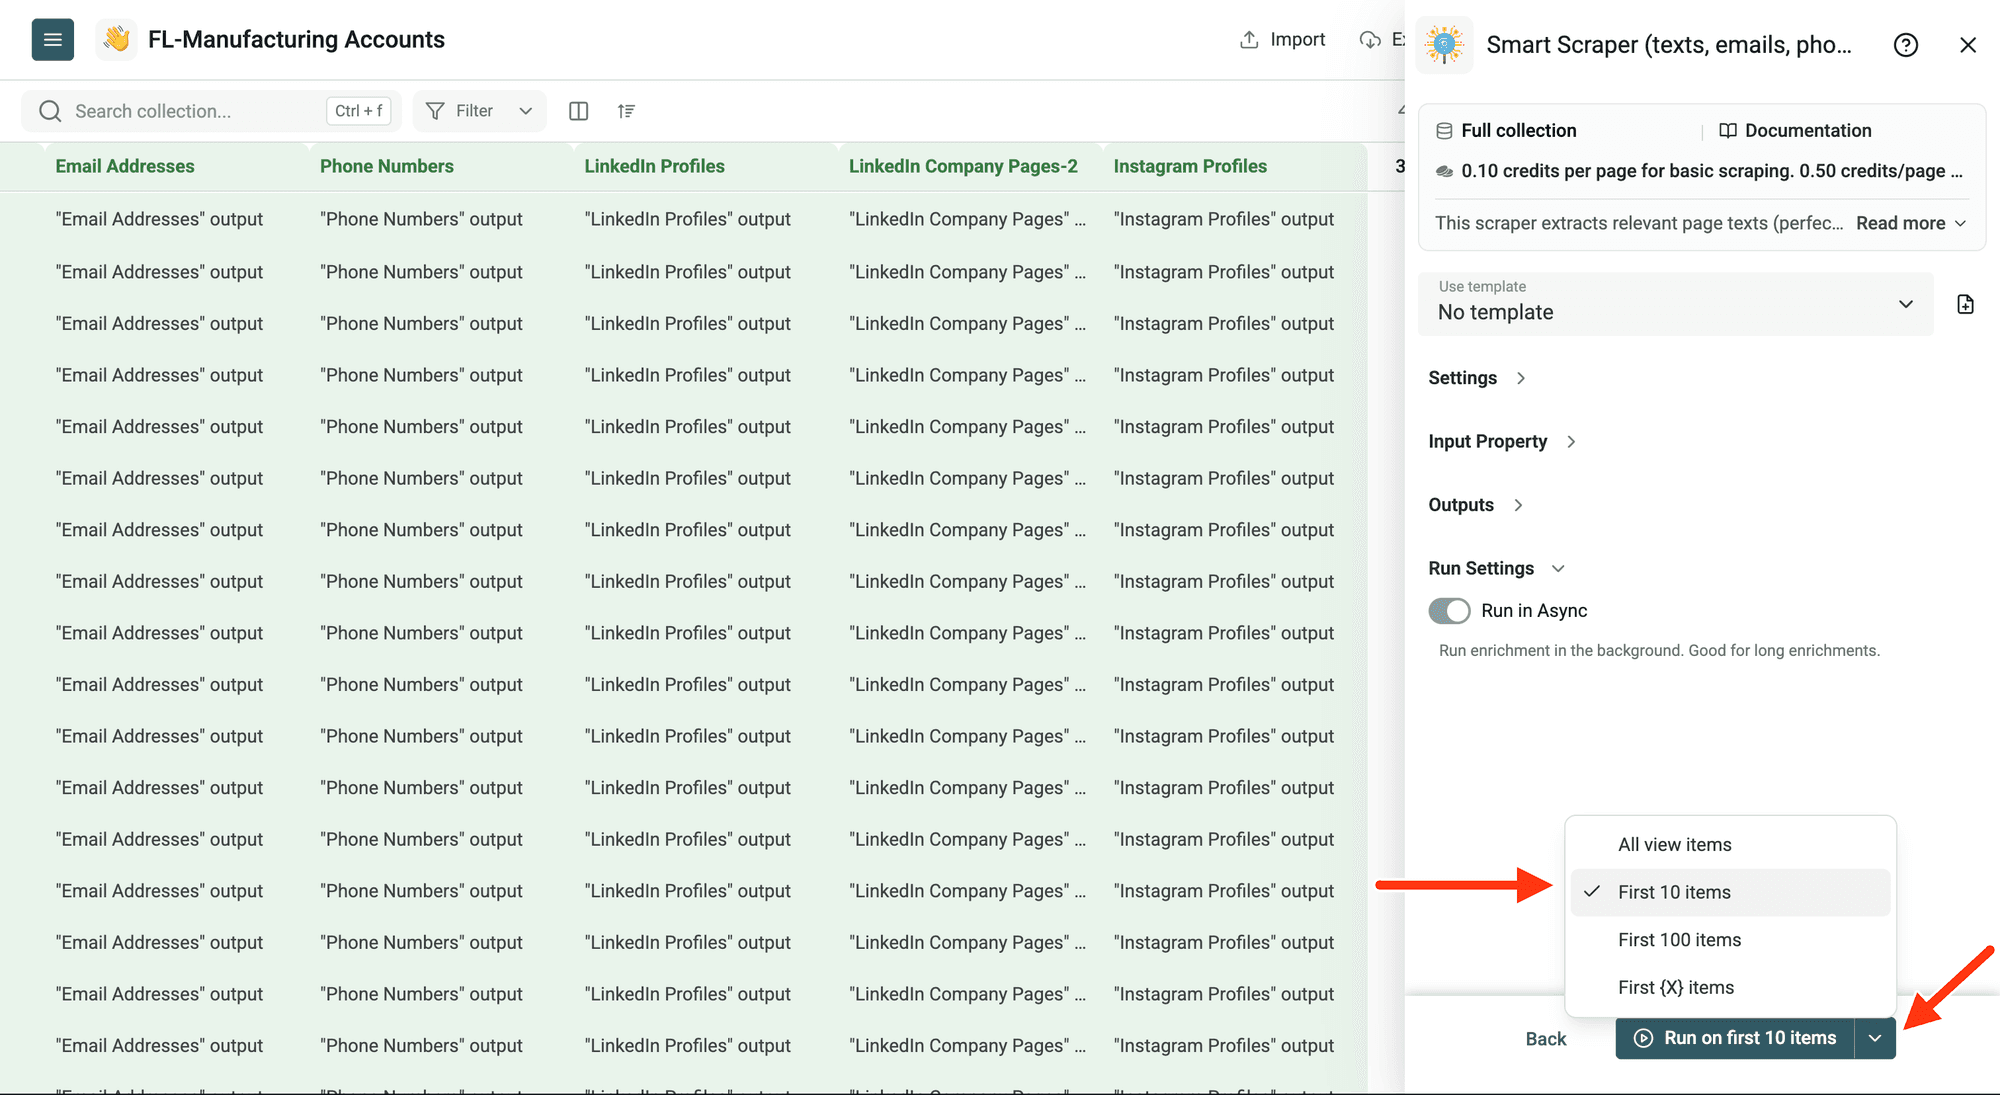Close the Smart Scraper panel

pyautogui.click(x=1968, y=45)
